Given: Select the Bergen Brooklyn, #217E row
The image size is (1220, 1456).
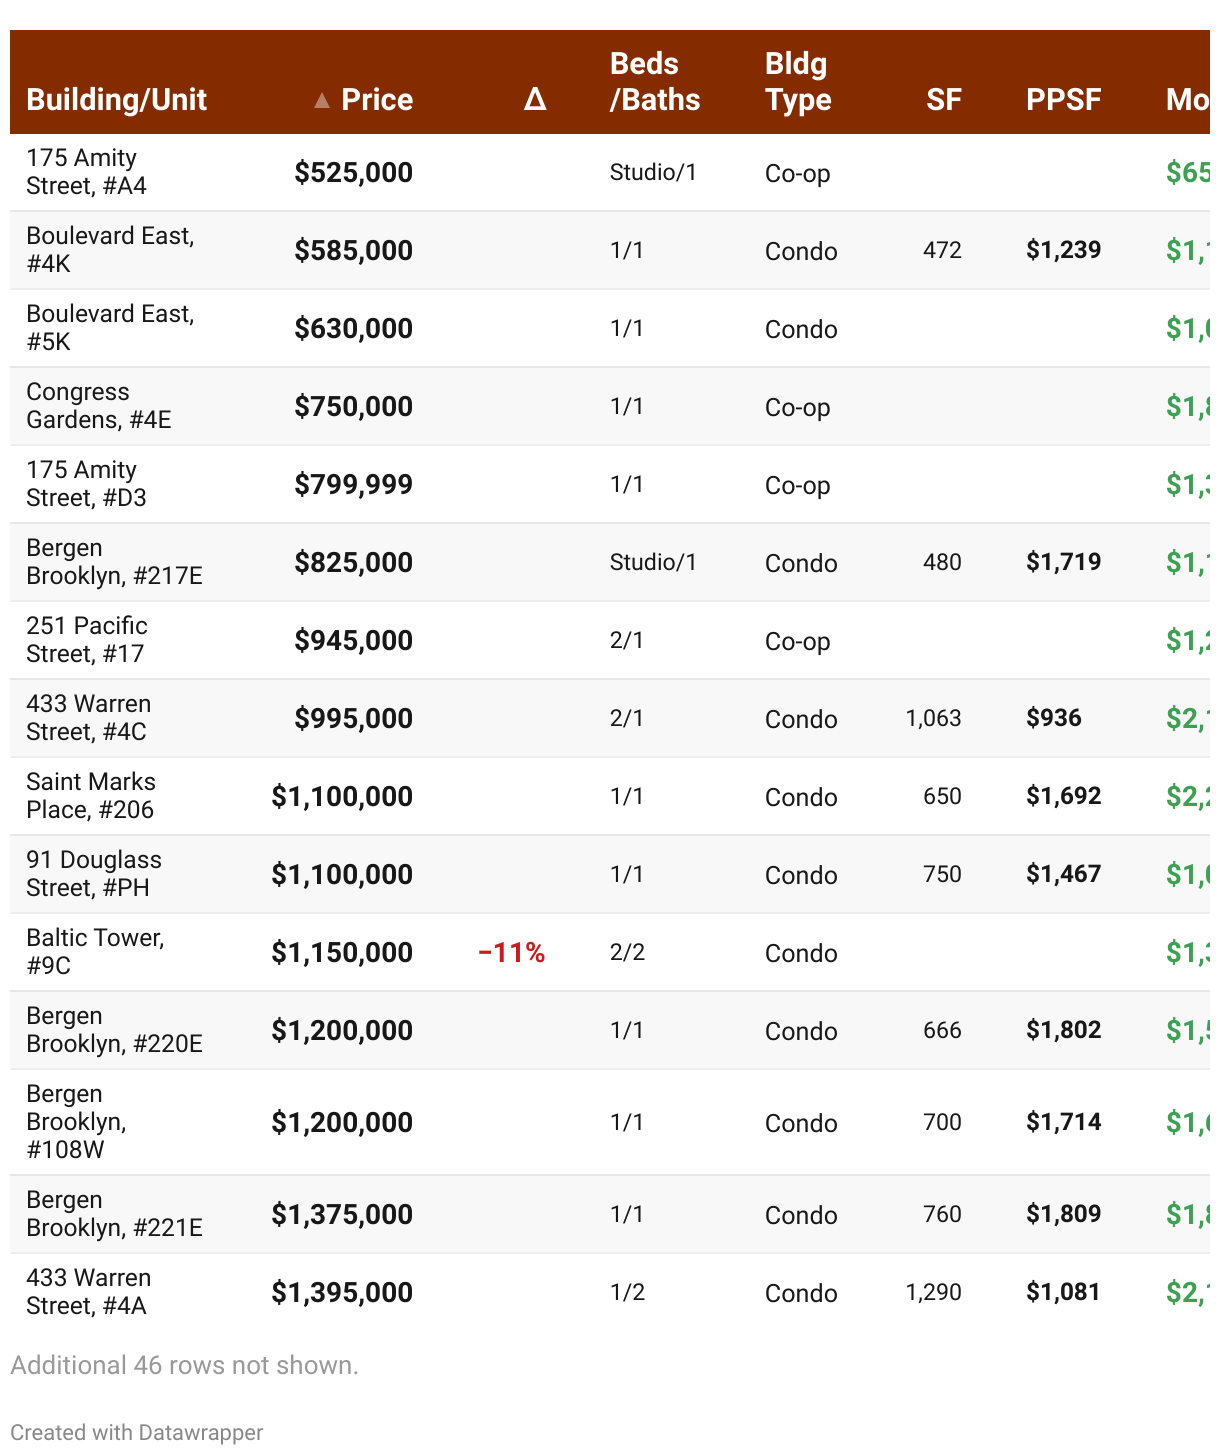Looking at the screenshot, I should click(114, 562).
